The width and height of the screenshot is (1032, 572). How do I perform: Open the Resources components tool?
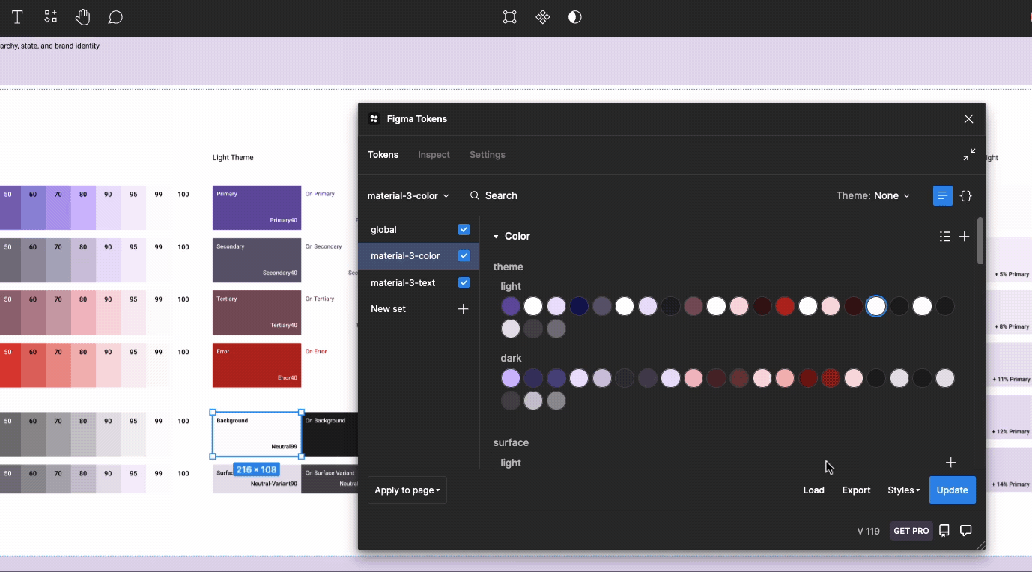[x=51, y=17]
